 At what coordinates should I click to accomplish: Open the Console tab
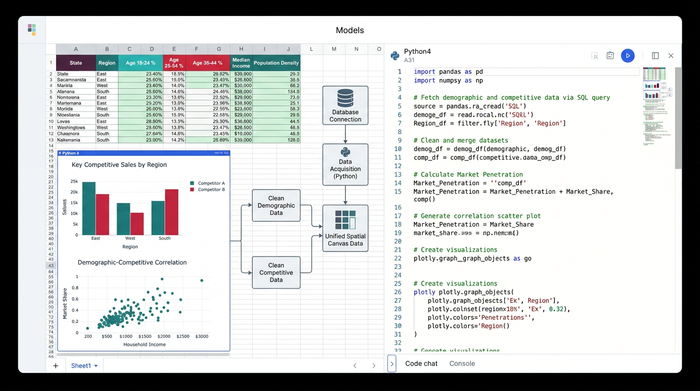coord(462,363)
